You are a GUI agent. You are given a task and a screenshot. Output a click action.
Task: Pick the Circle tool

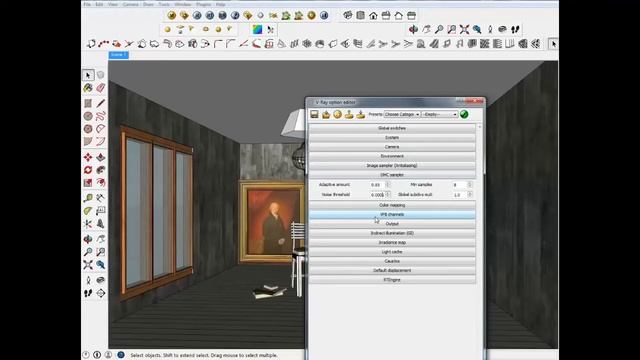(88, 116)
